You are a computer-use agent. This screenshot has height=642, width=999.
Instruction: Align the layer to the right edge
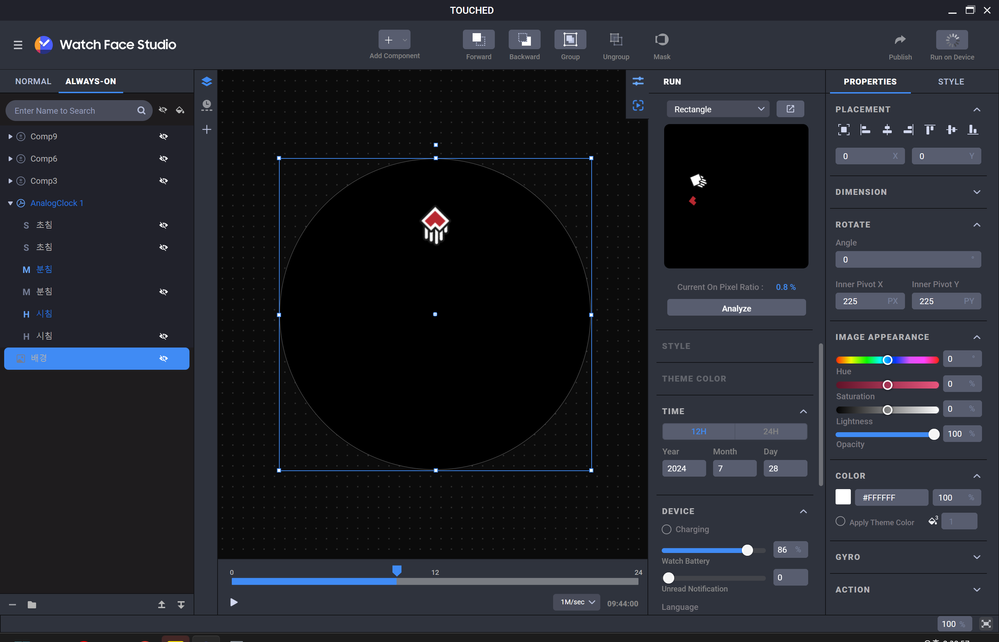[x=909, y=130]
